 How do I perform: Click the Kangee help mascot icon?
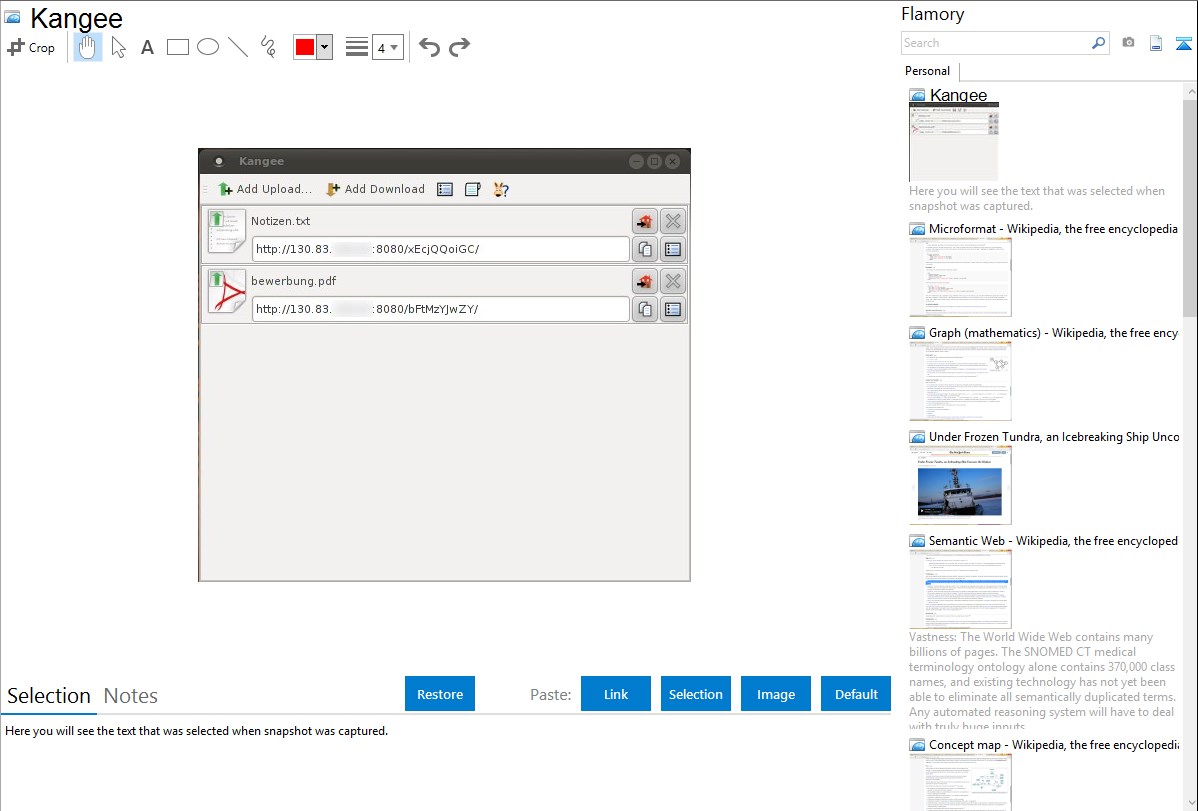pos(501,189)
